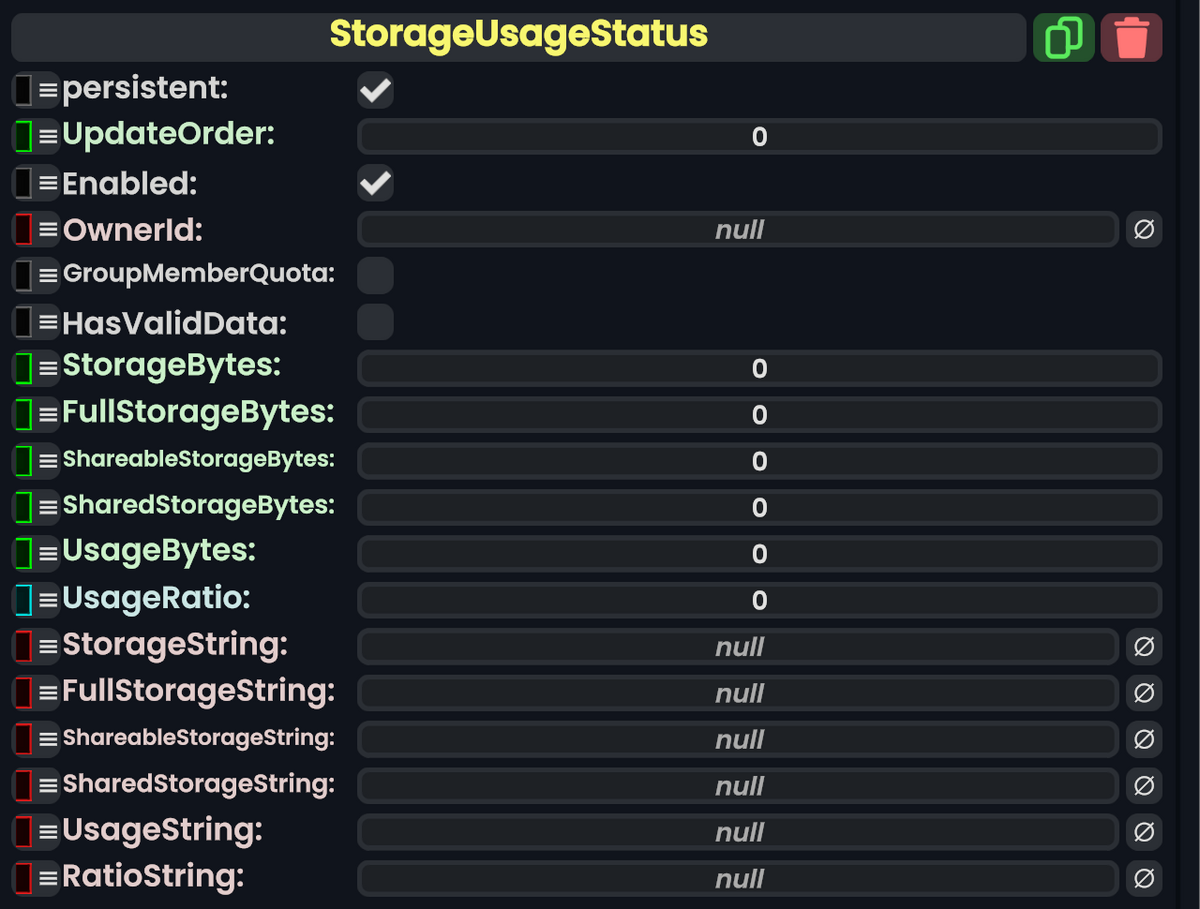Click the StorageUsageStatus title header
Viewport: 1200px width, 909px height.
[x=517, y=36]
